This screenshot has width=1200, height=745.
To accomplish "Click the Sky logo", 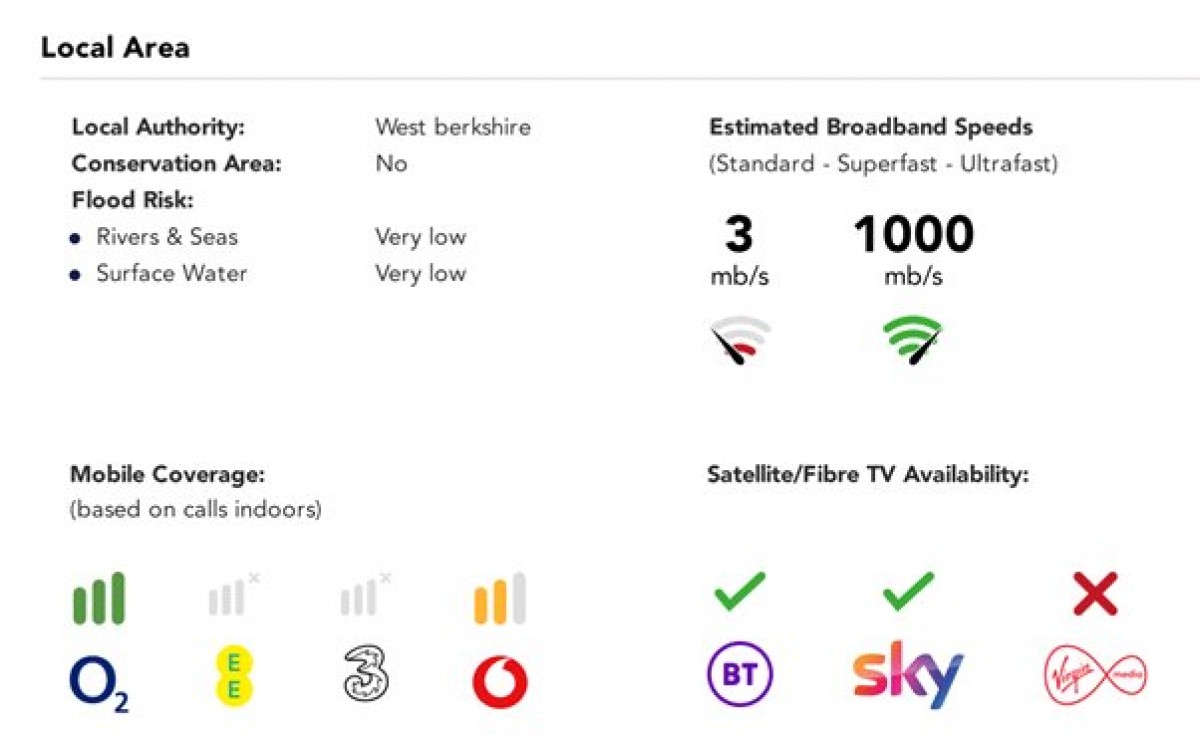I will click(908, 674).
